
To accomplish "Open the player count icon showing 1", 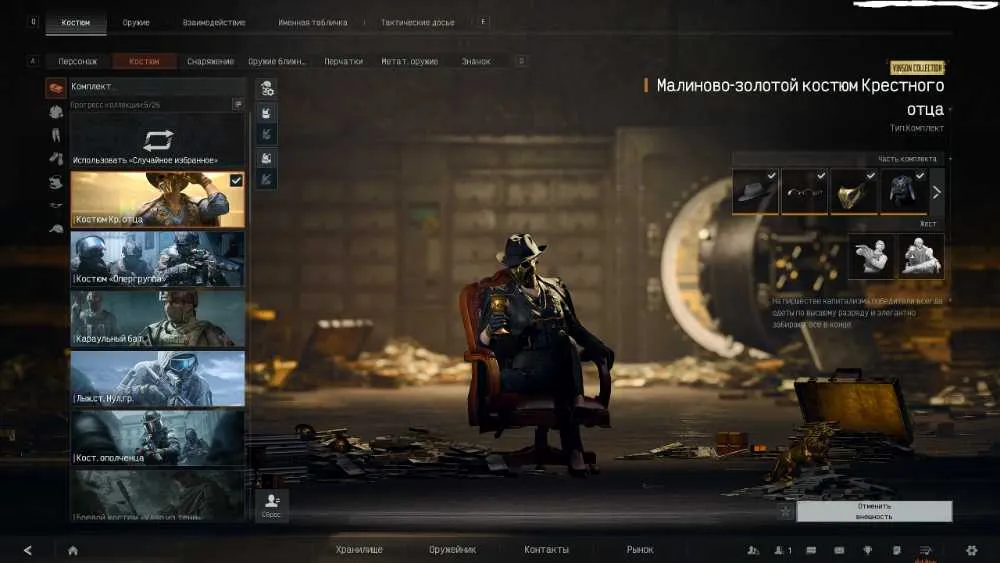I will 783,550.
